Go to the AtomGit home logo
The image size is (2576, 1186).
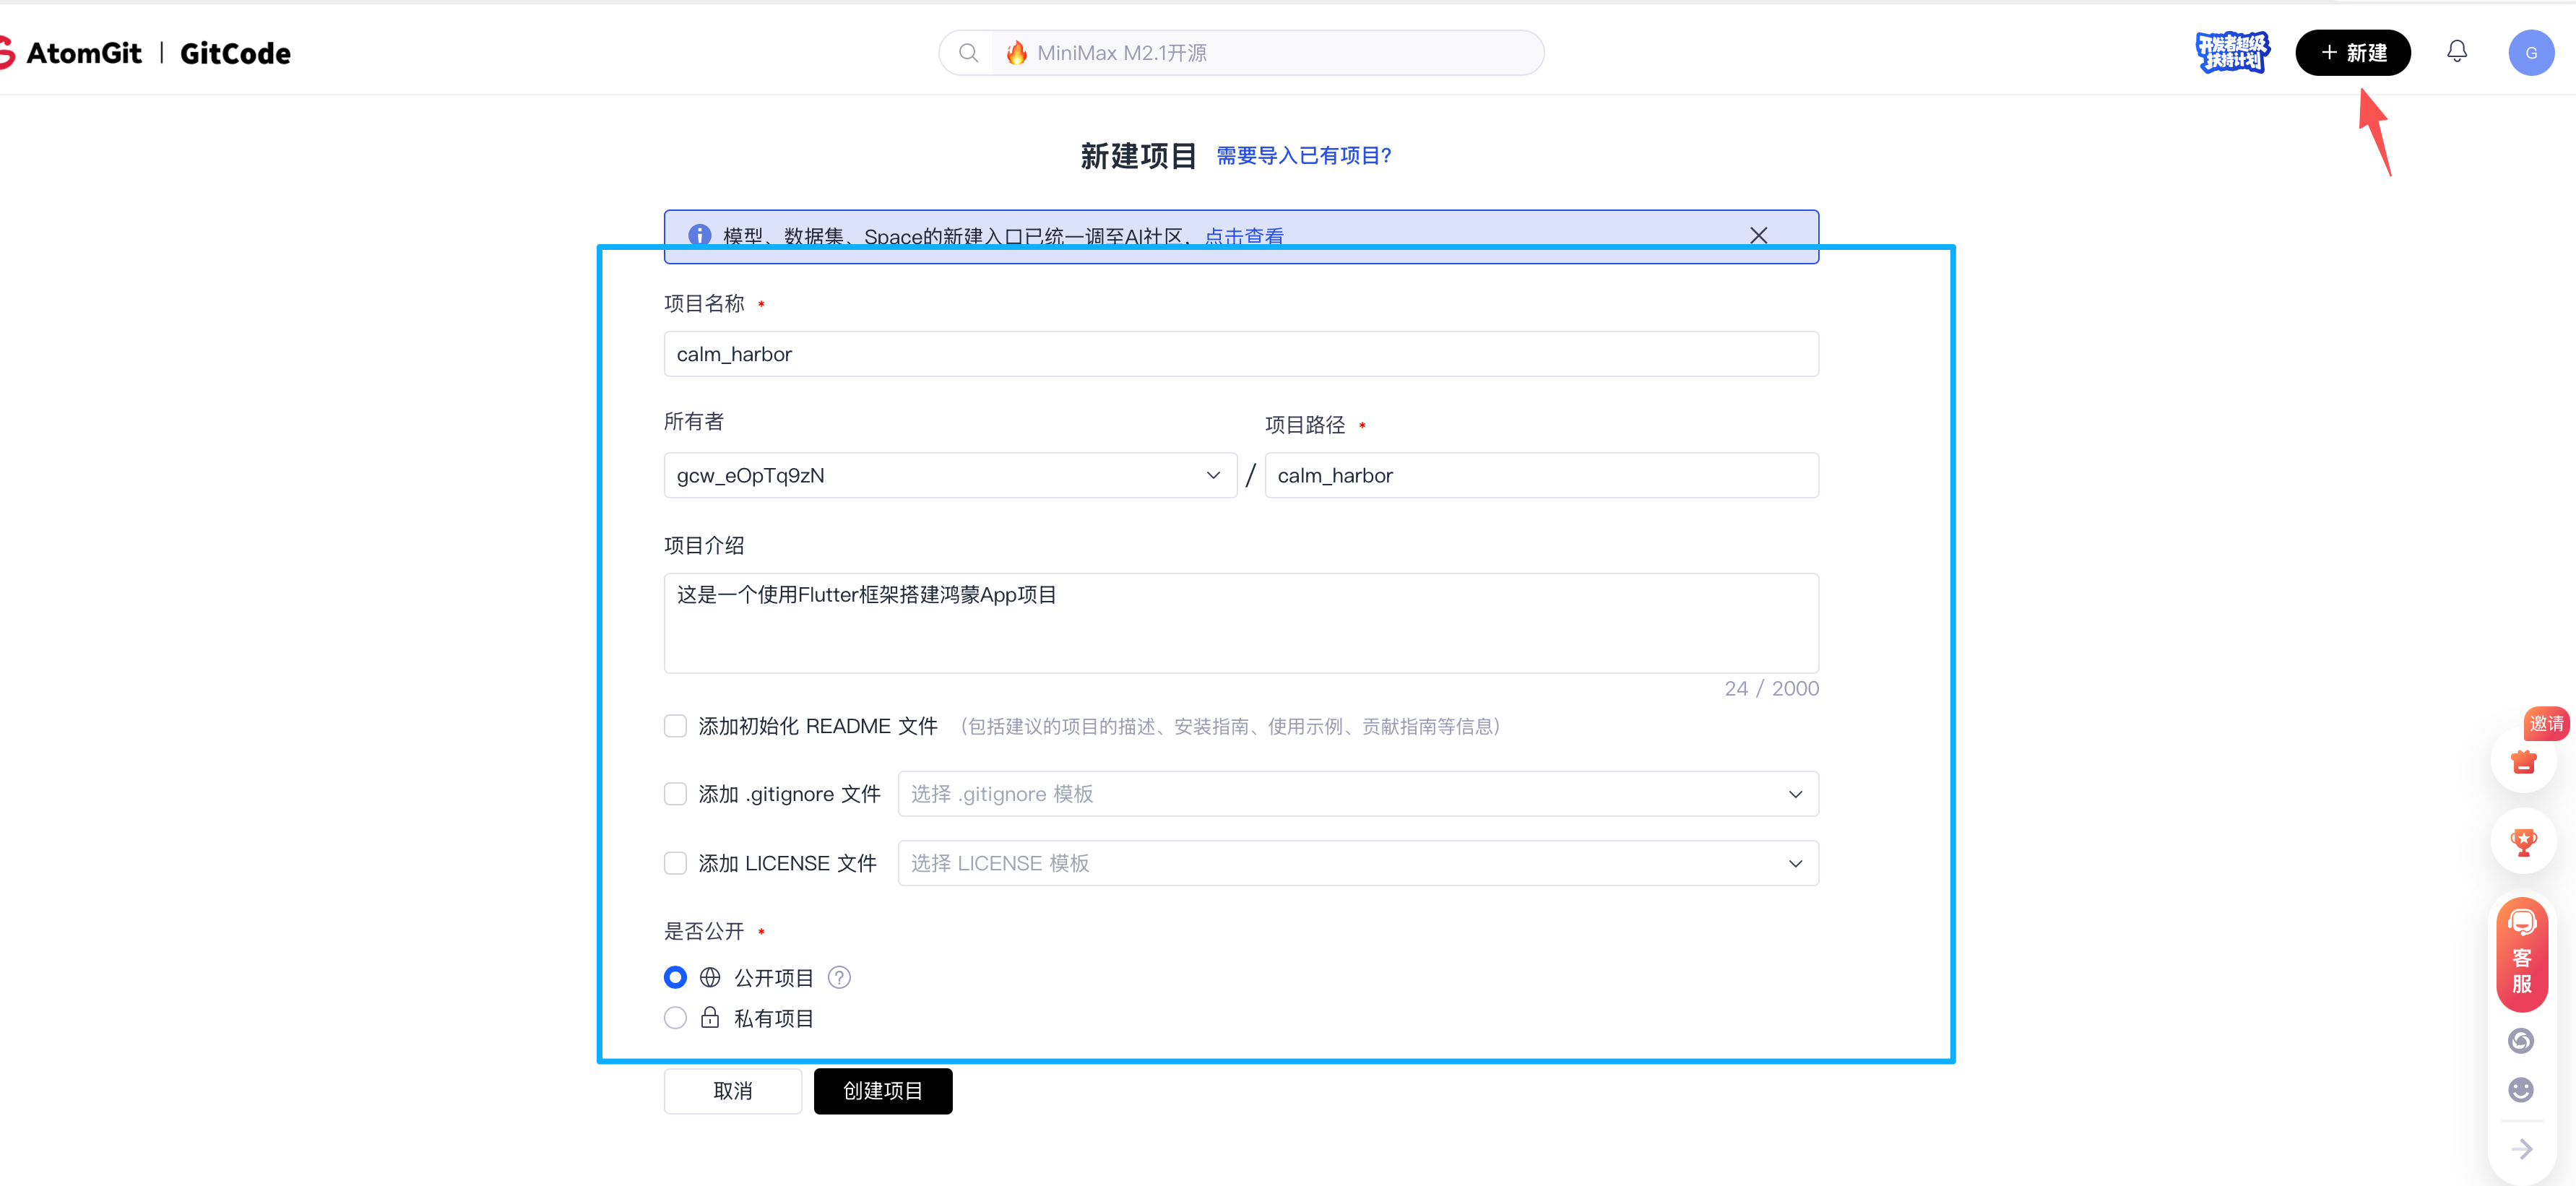point(85,52)
